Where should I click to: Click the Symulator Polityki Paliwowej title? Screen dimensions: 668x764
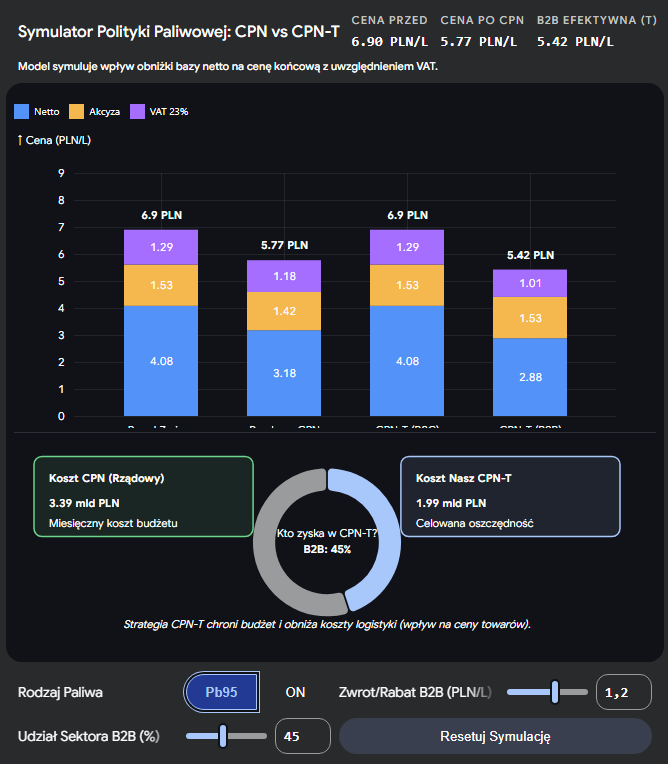[179, 32]
